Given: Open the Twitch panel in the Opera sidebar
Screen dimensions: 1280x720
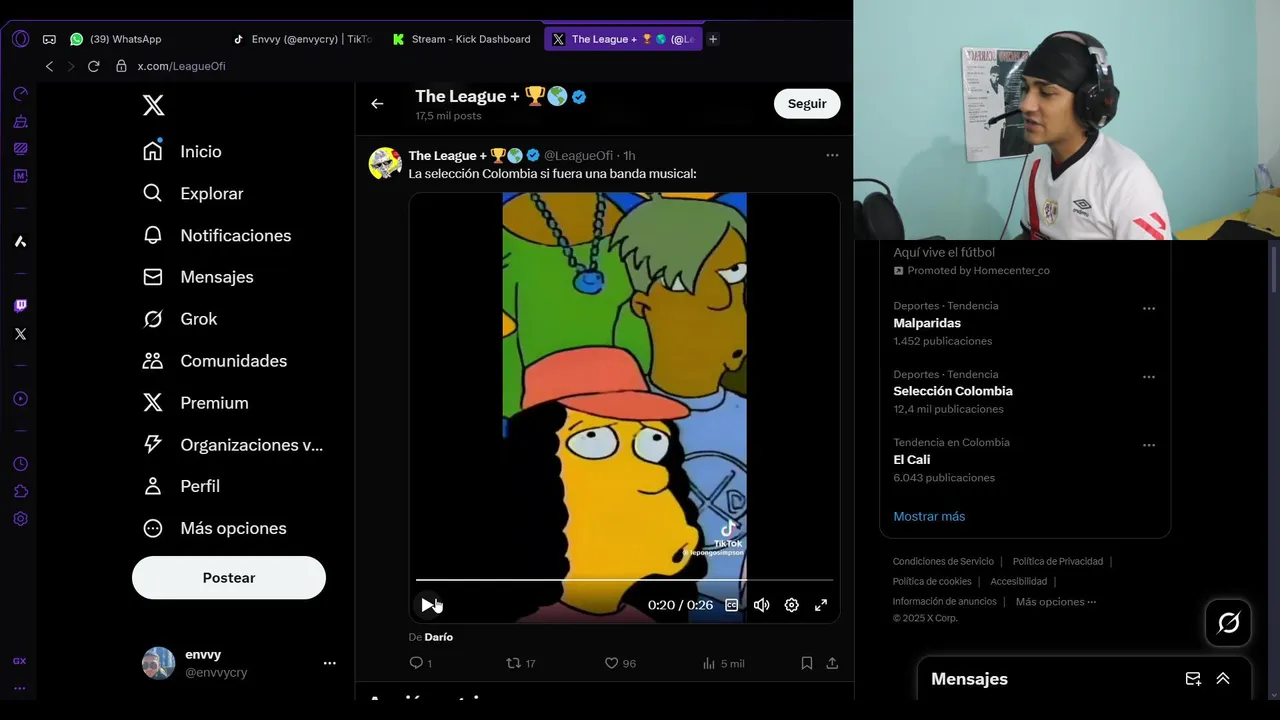Looking at the screenshot, I should point(20,306).
